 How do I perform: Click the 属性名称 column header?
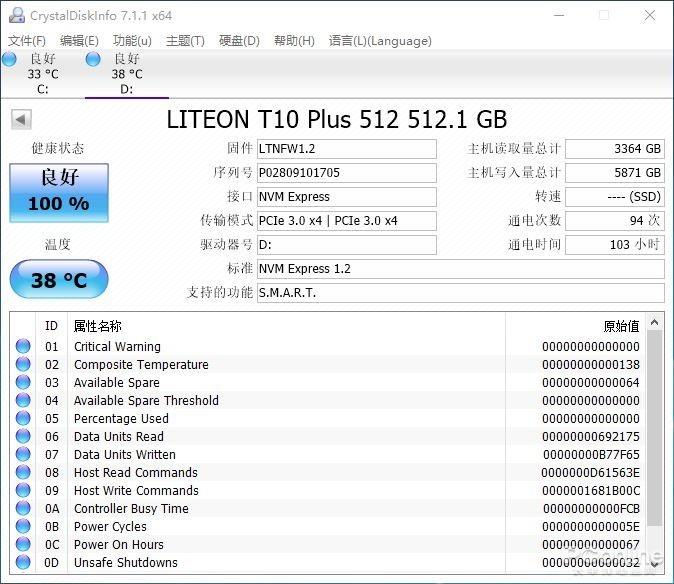[98, 326]
